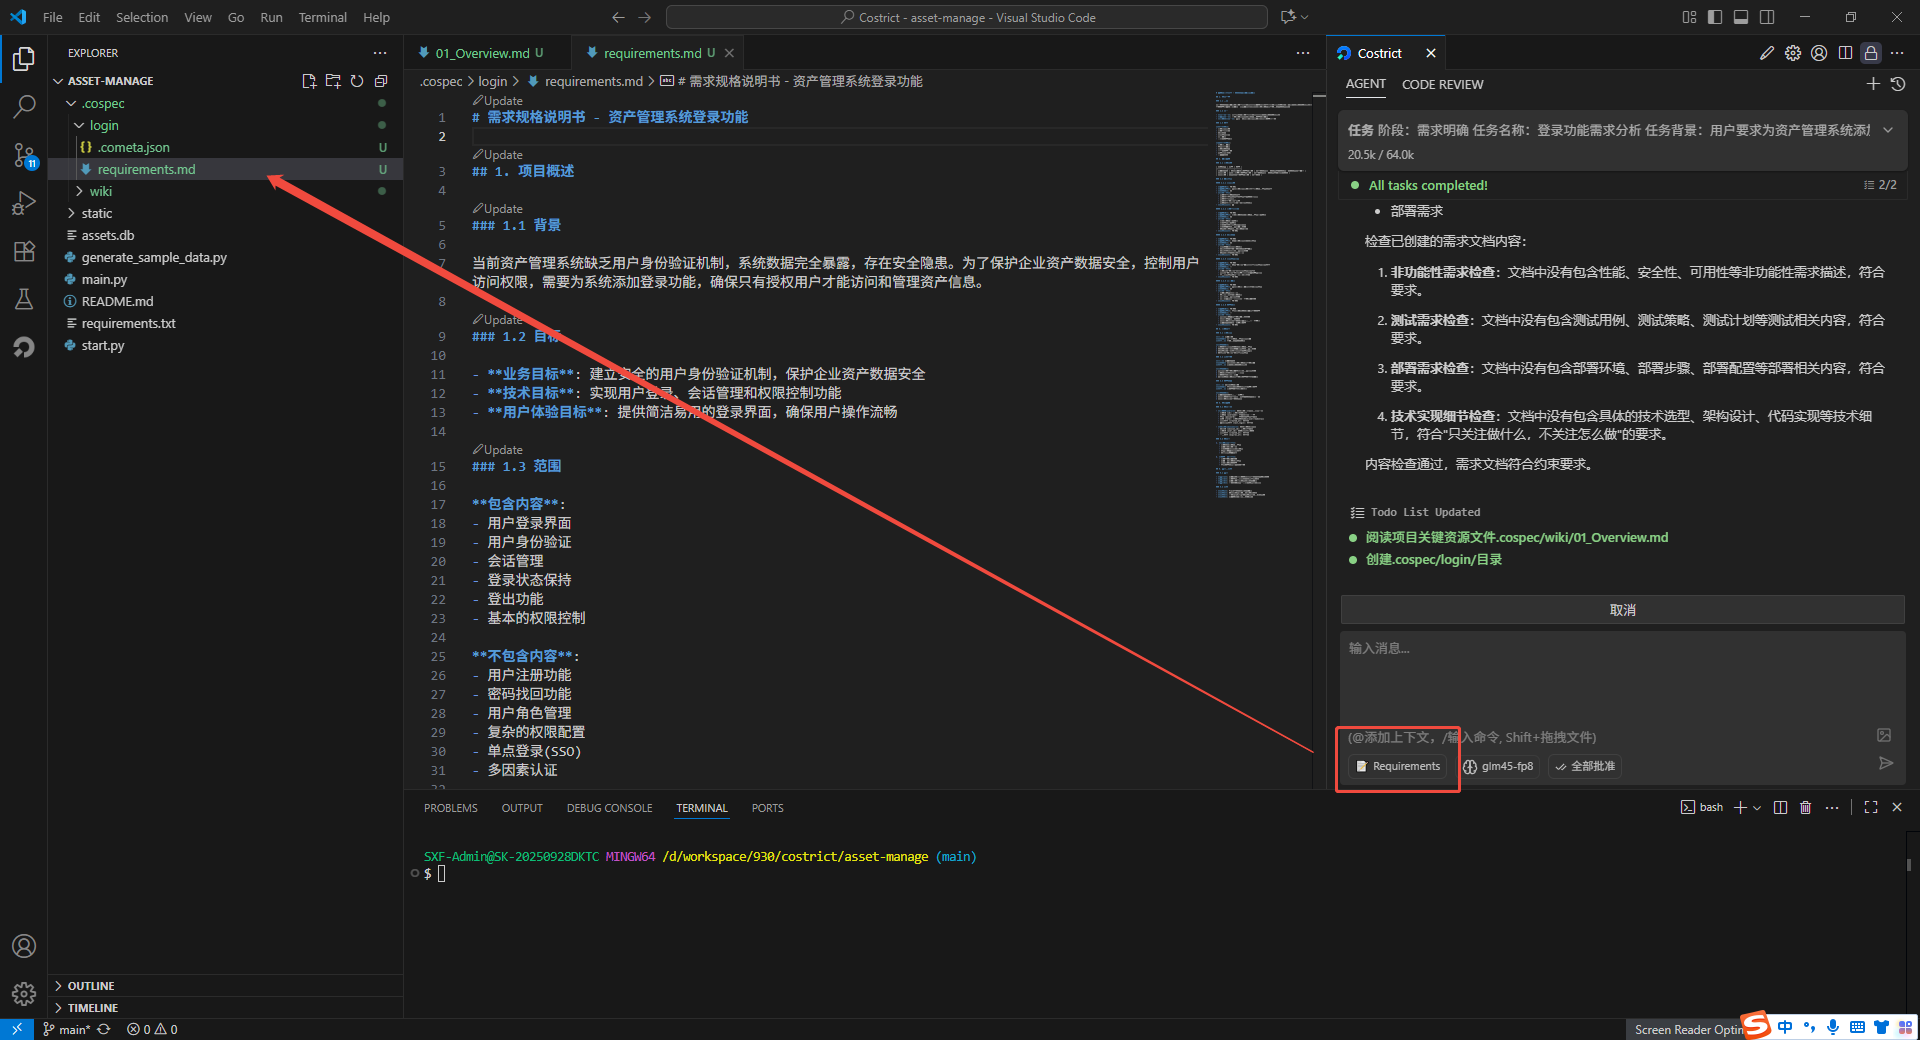
Task: Toggle the primary side bar visibility
Action: pos(1715,17)
